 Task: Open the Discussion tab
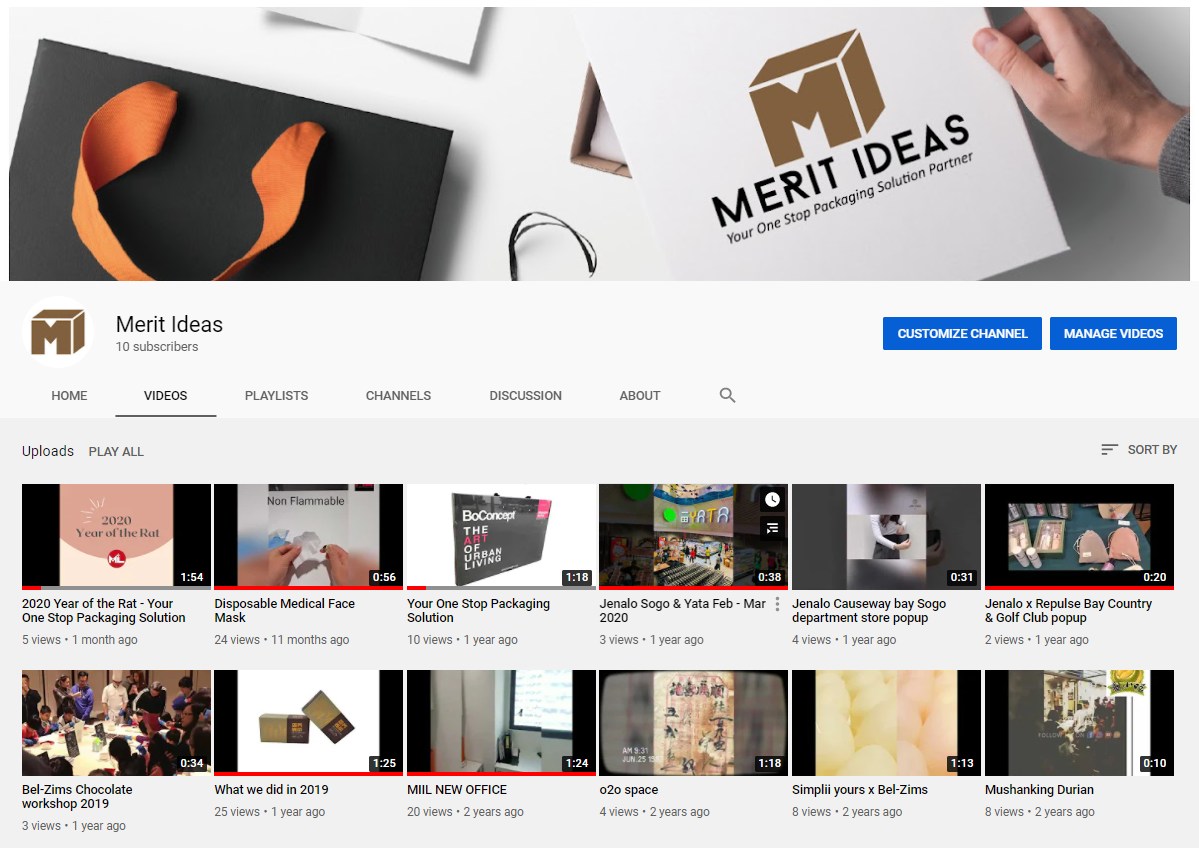click(x=525, y=395)
